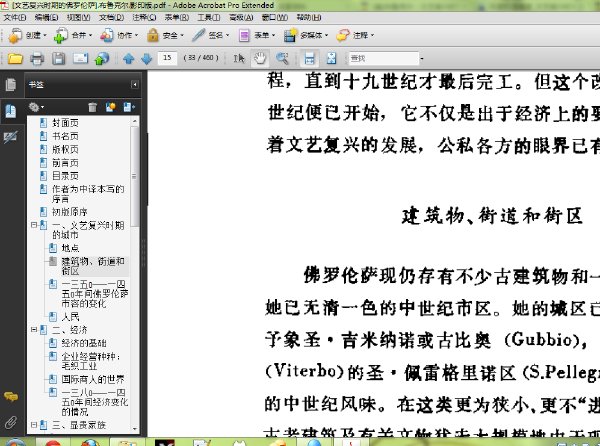Select the 前言页 bookmark
Image resolution: width=600 pixels, height=446 pixels.
tap(65, 163)
